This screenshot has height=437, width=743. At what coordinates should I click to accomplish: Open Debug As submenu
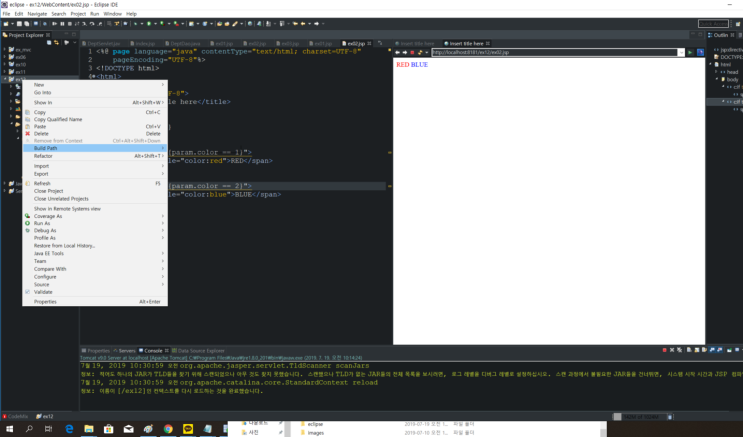tap(95, 230)
